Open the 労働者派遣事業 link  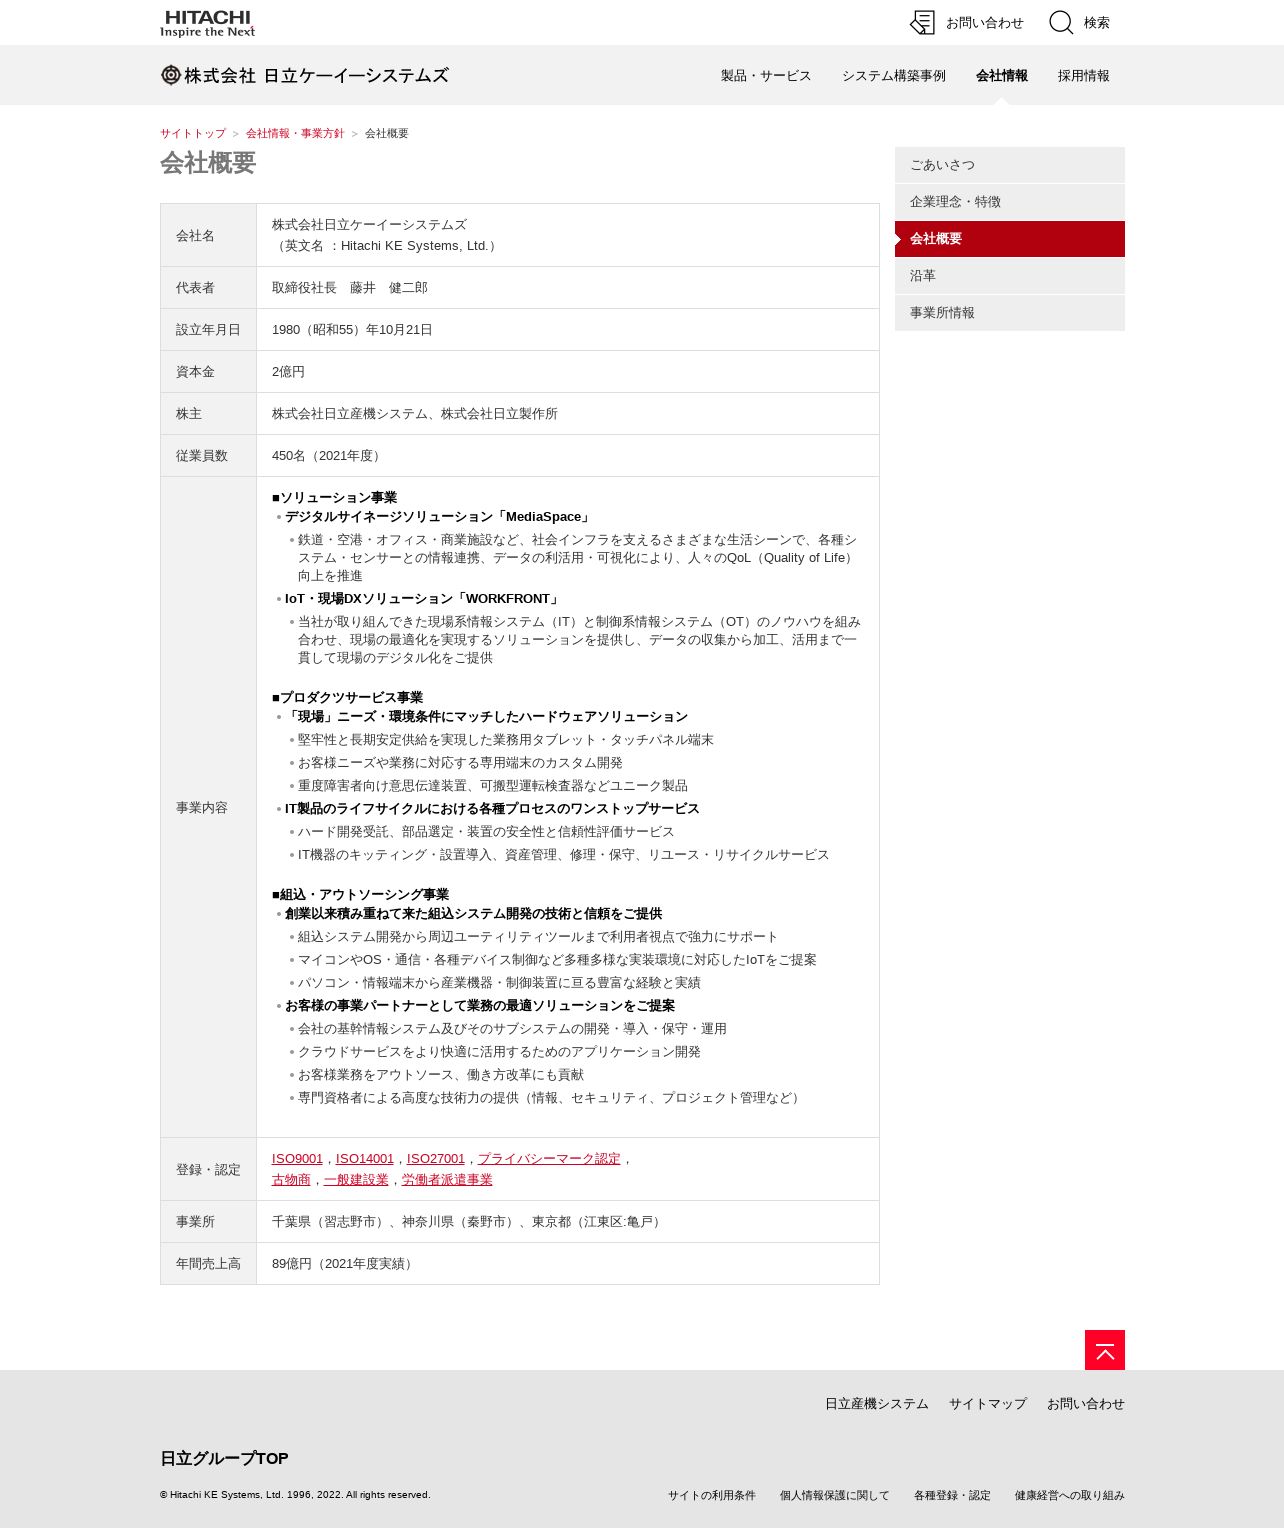point(447,1180)
